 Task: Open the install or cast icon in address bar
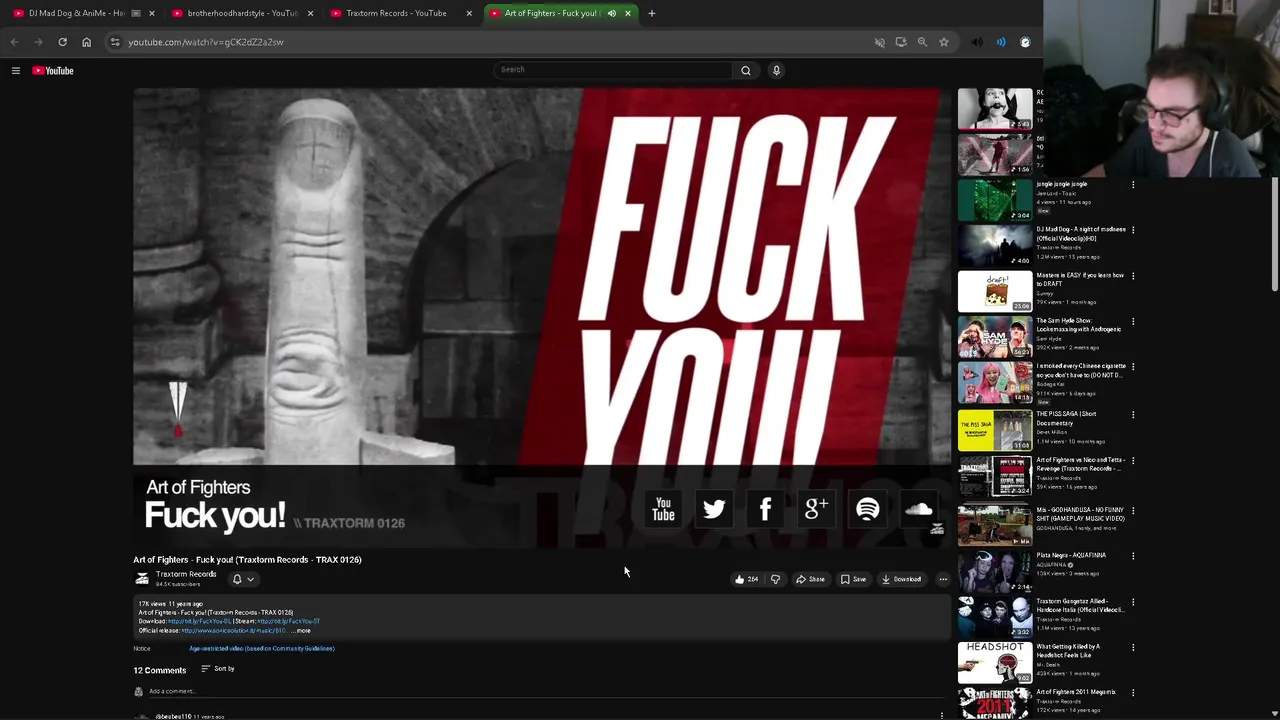click(x=901, y=42)
